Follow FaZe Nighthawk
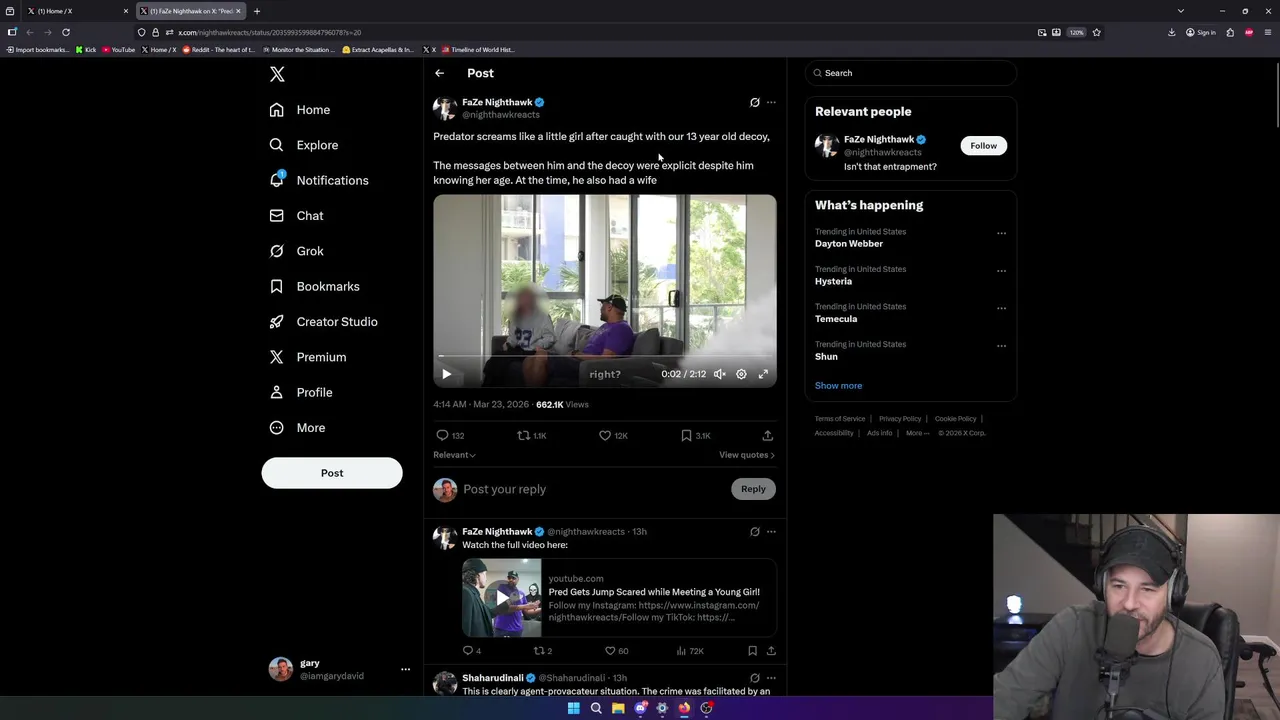 (x=983, y=146)
